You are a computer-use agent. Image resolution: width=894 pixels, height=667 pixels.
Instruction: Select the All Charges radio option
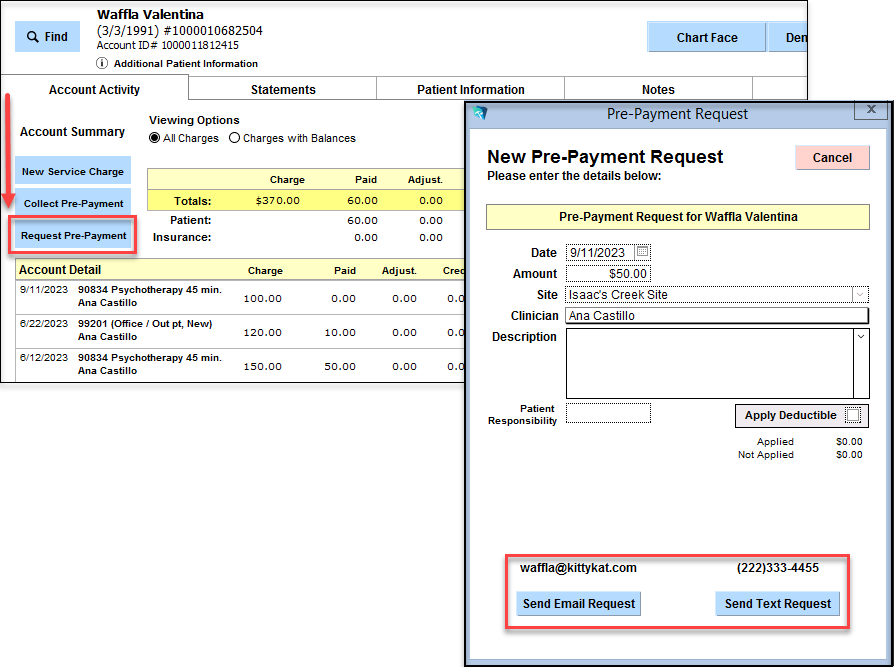pyautogui.click(x=155, y=138)
